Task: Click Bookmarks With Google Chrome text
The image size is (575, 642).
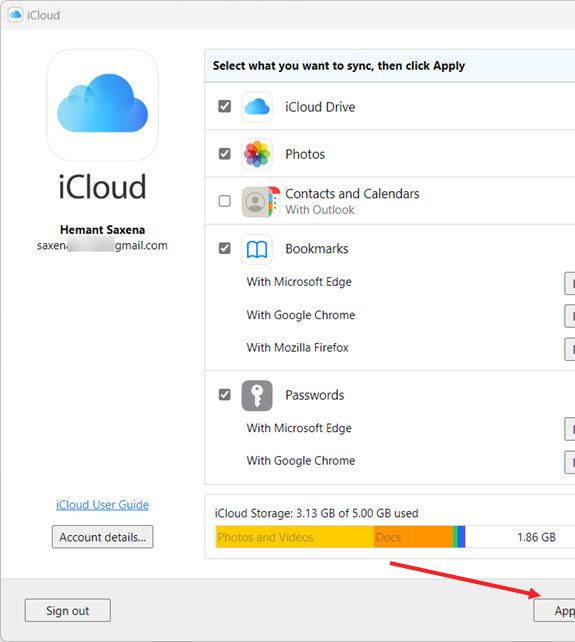Action: click(301, 315)
